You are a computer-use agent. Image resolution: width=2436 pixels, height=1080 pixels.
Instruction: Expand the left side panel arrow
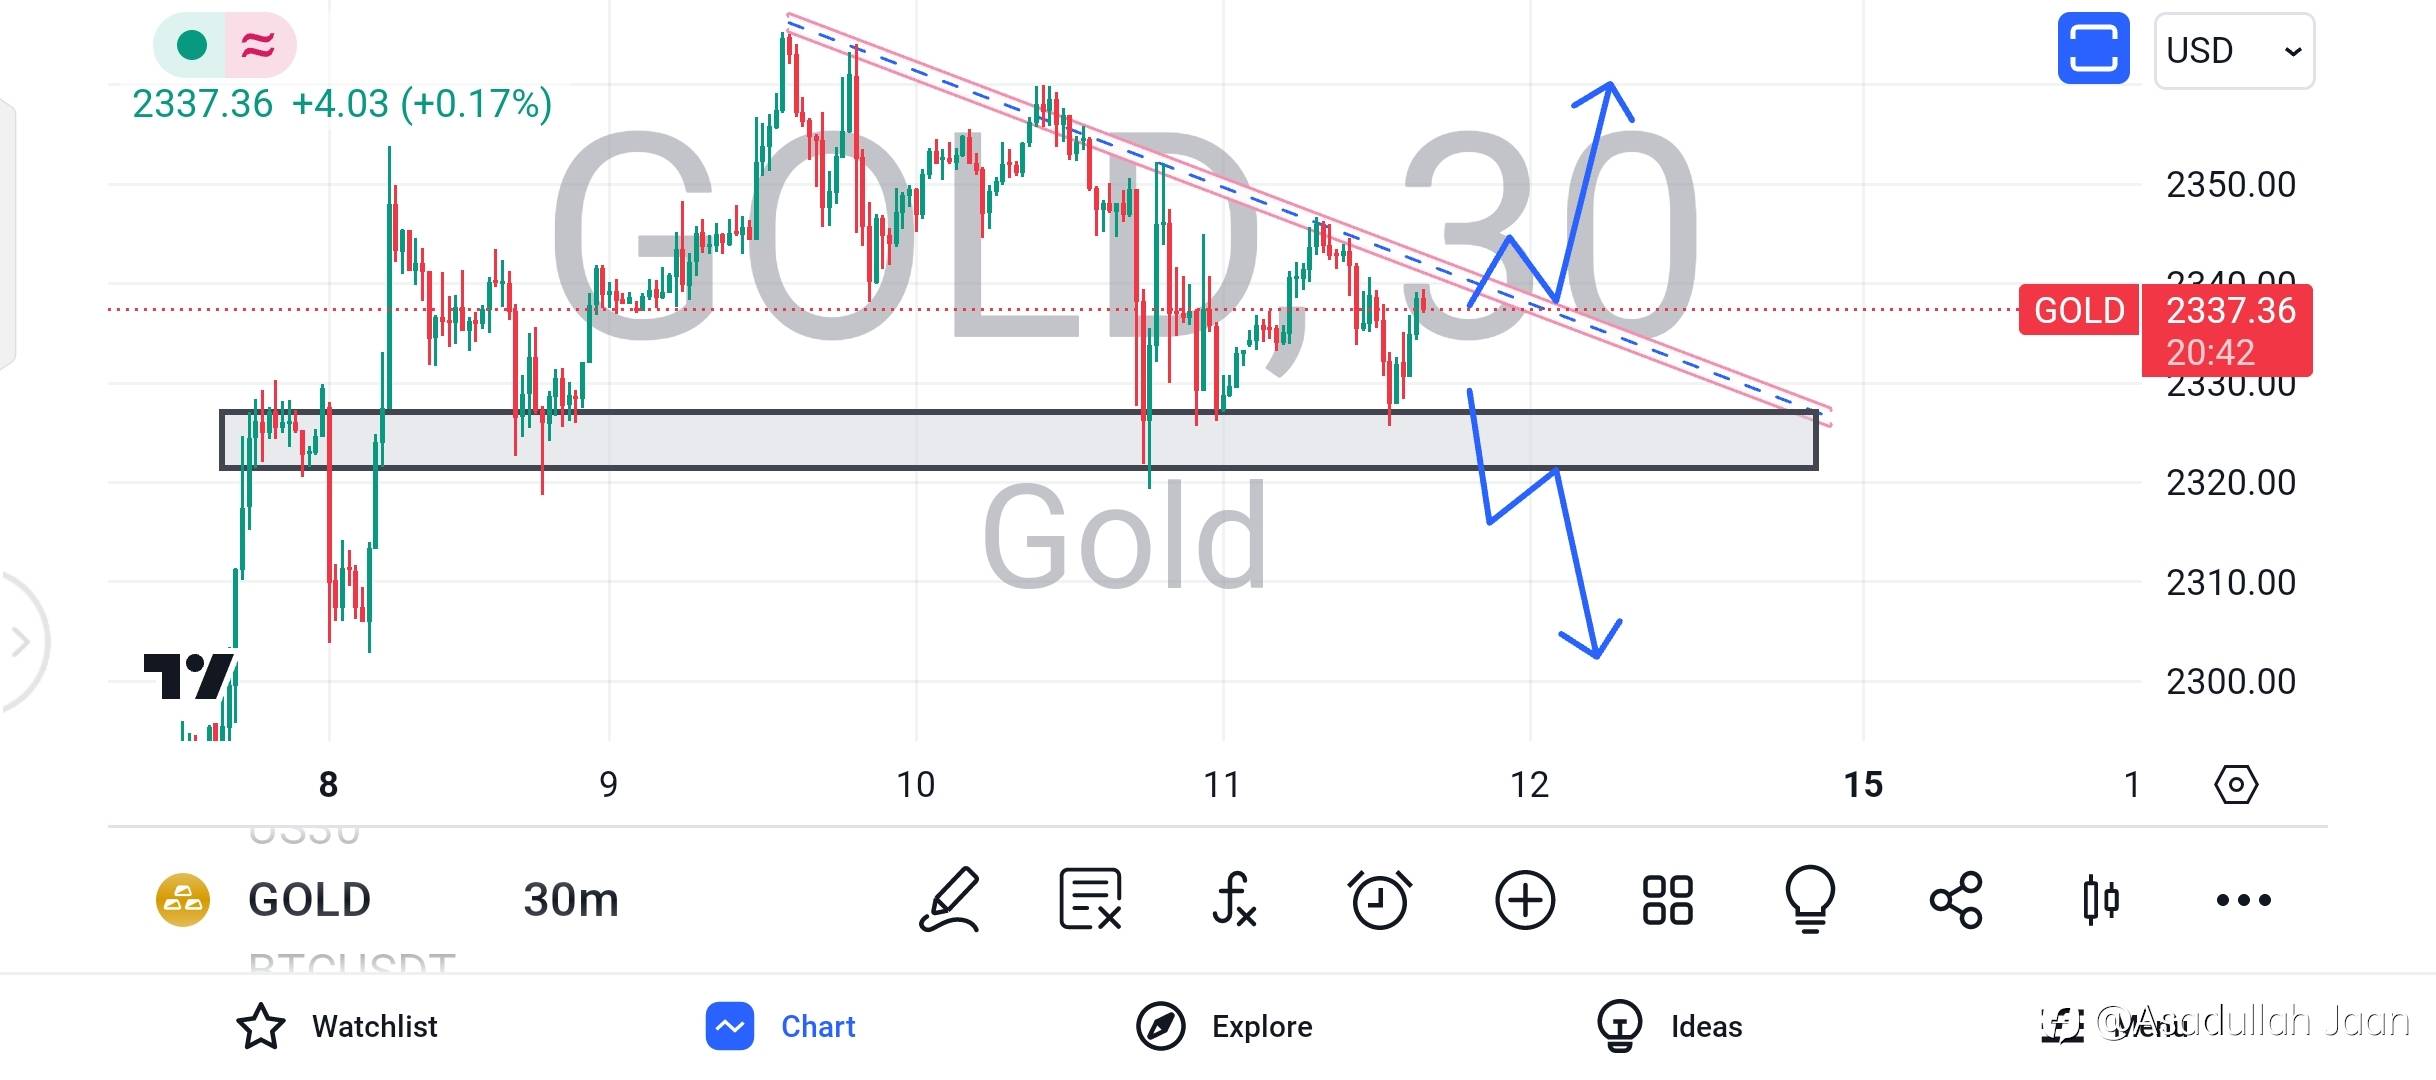point(20,642)
